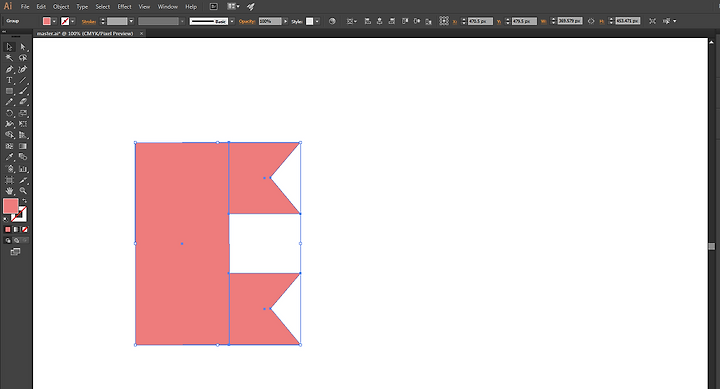
Task: Select the Lasso tool
Action: tap(23, 58)
